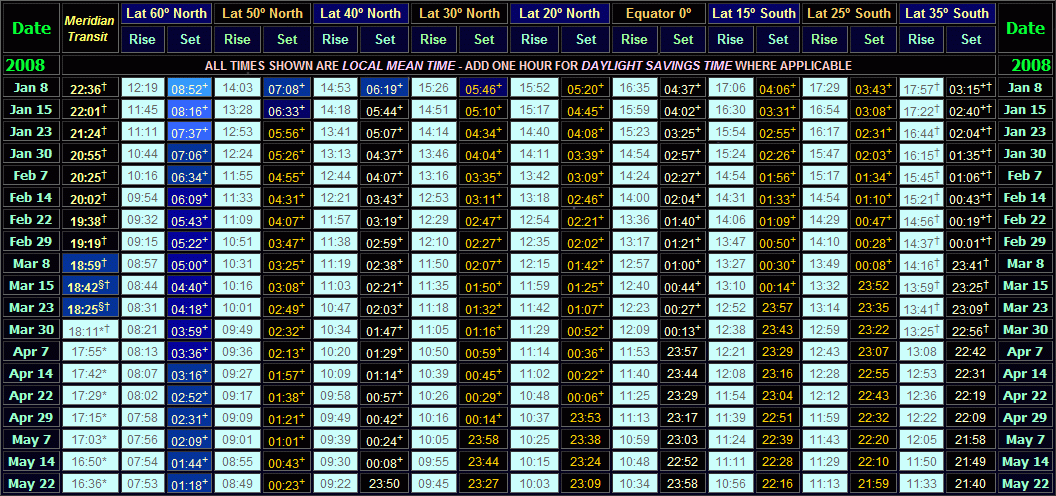Image resolution: width=1056 pixels, height=496 pixels.
Task: Click the 08:52 set time for Lat 60° North
Action: coord(188,88)
